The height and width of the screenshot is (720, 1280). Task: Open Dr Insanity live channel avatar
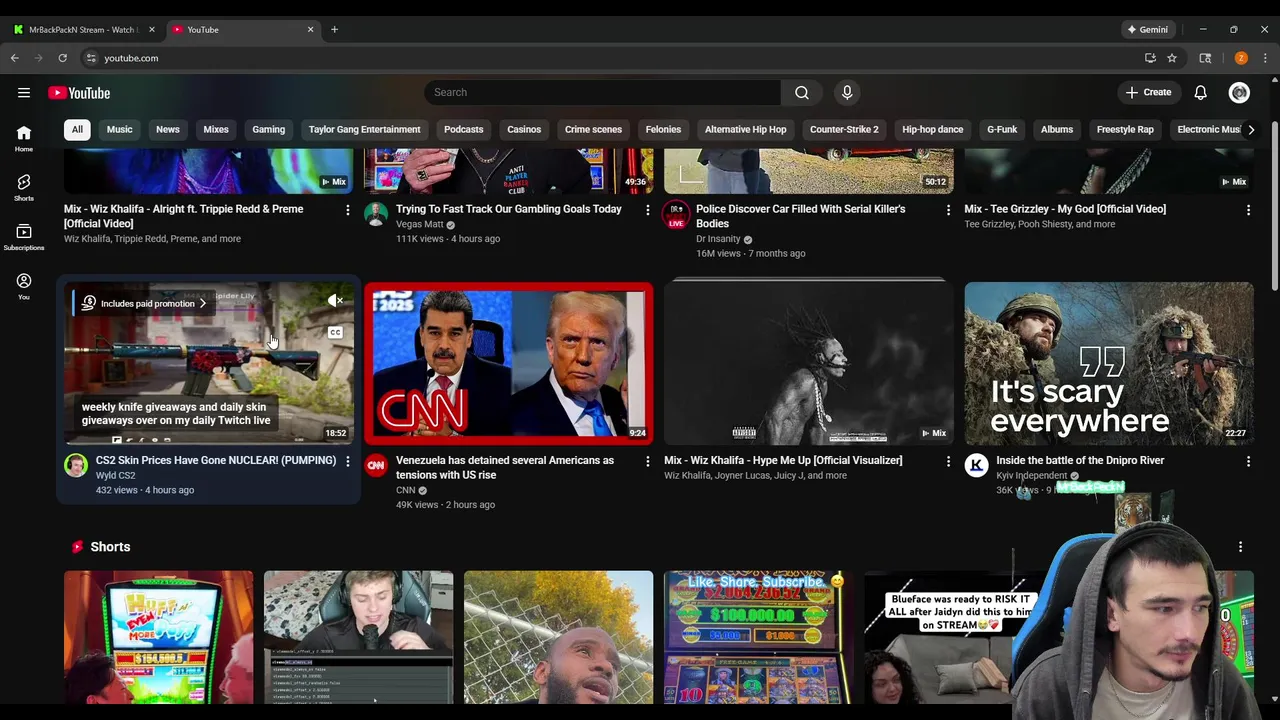(x=676, y=214)
